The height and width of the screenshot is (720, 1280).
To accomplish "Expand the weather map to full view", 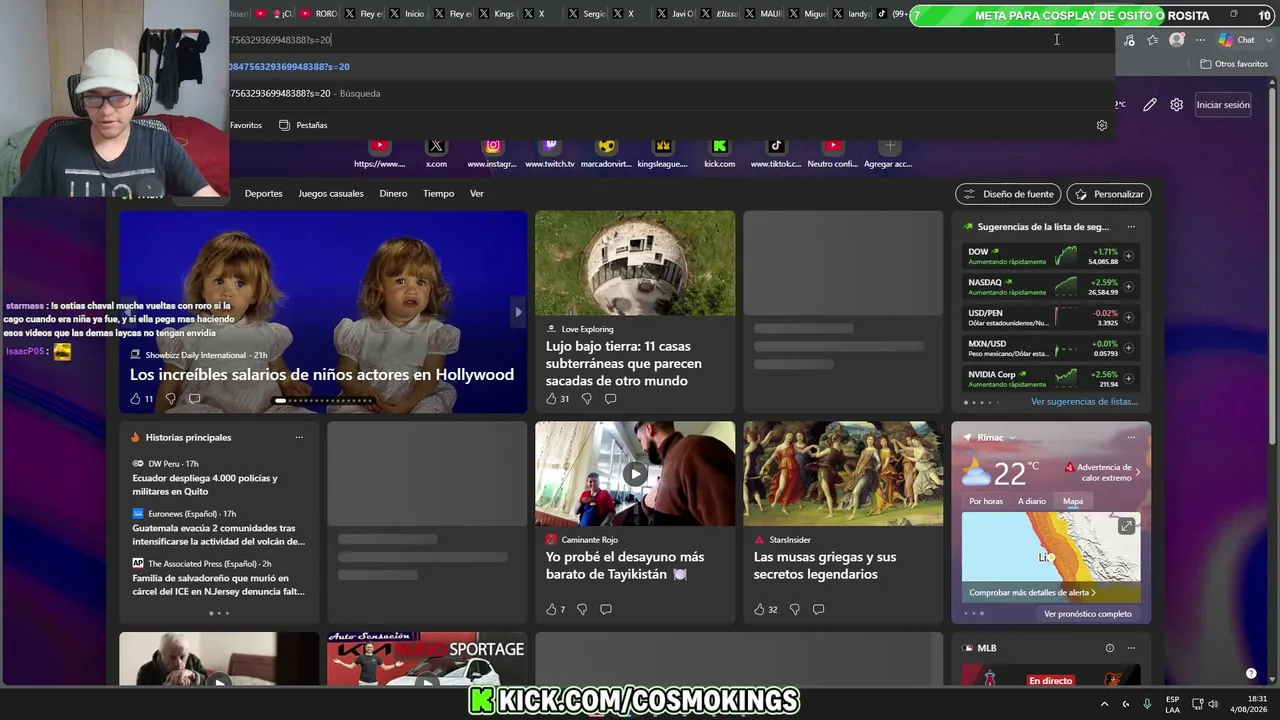I will coord(1126,526).
